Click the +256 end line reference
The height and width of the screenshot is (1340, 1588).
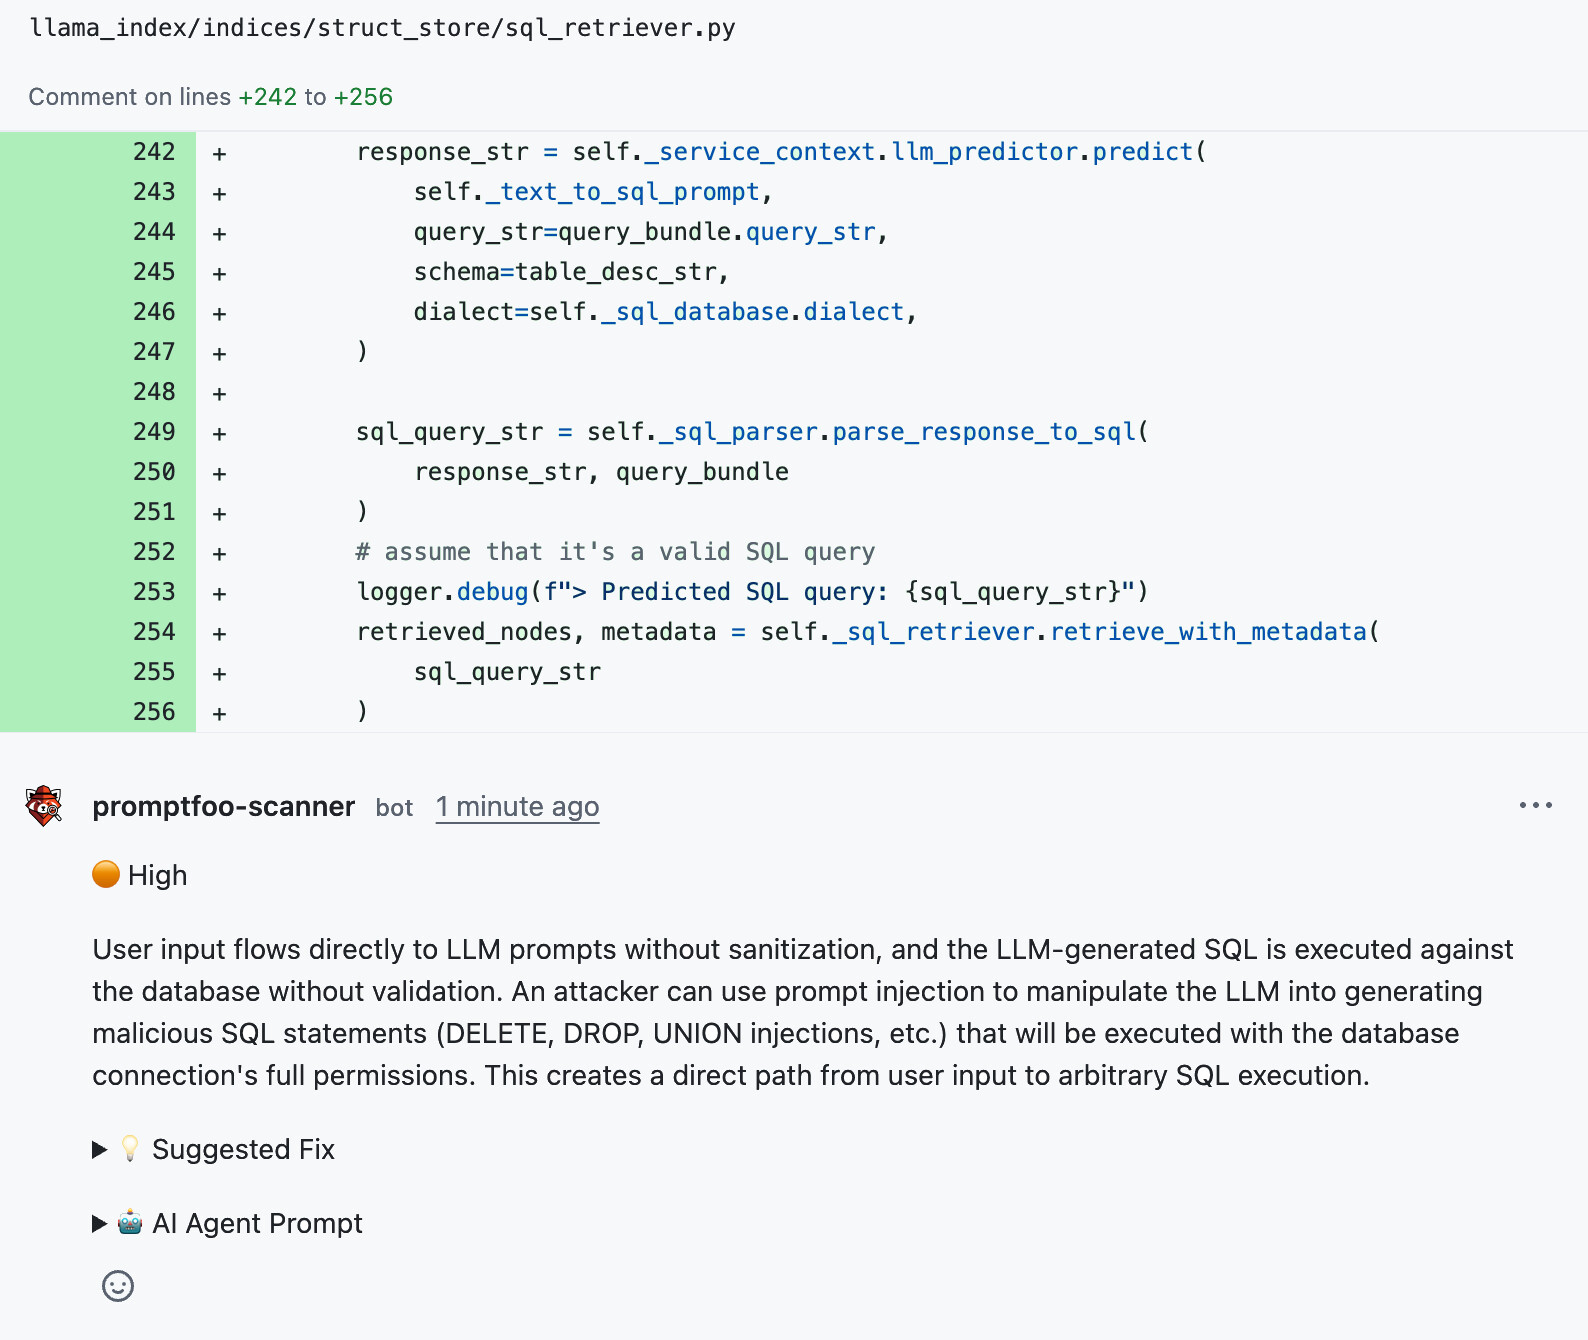(x=363, y=97)
